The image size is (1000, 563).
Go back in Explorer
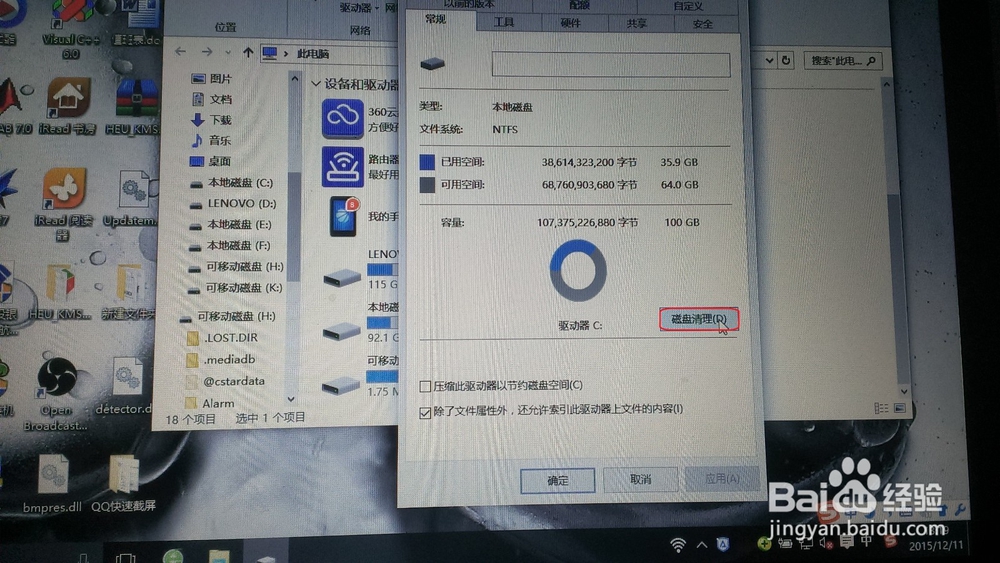180,52
